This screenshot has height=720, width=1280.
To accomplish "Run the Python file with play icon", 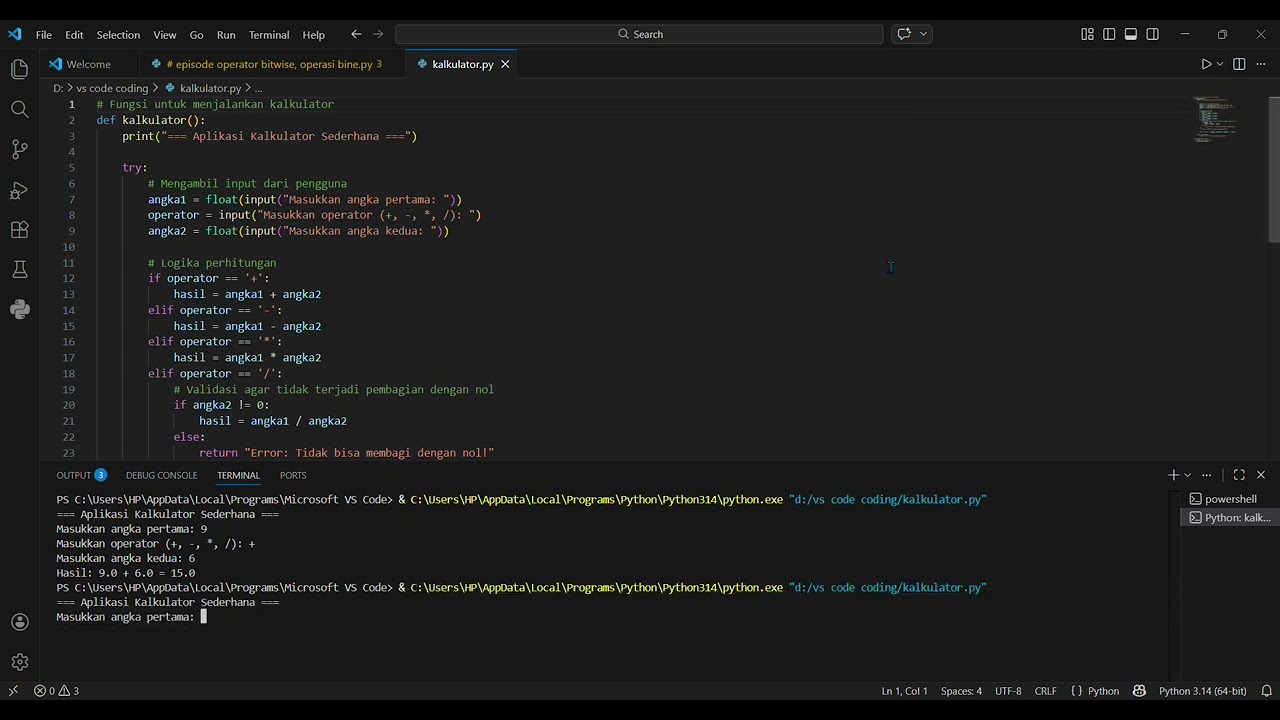I will [1206, 64].
